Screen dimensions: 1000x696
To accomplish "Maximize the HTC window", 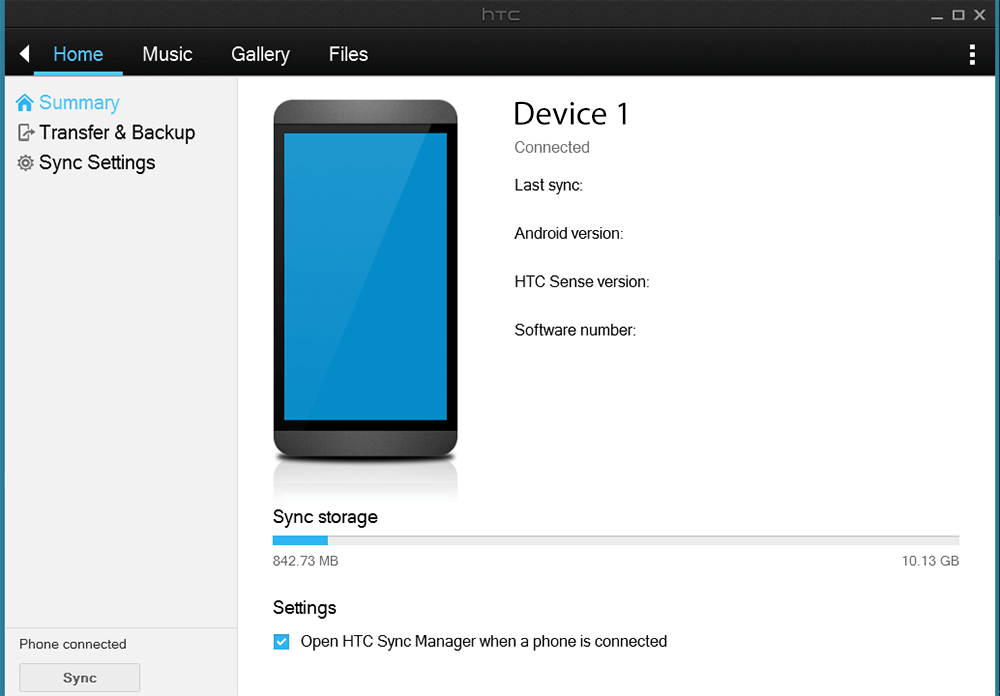I will pos(958,15).
